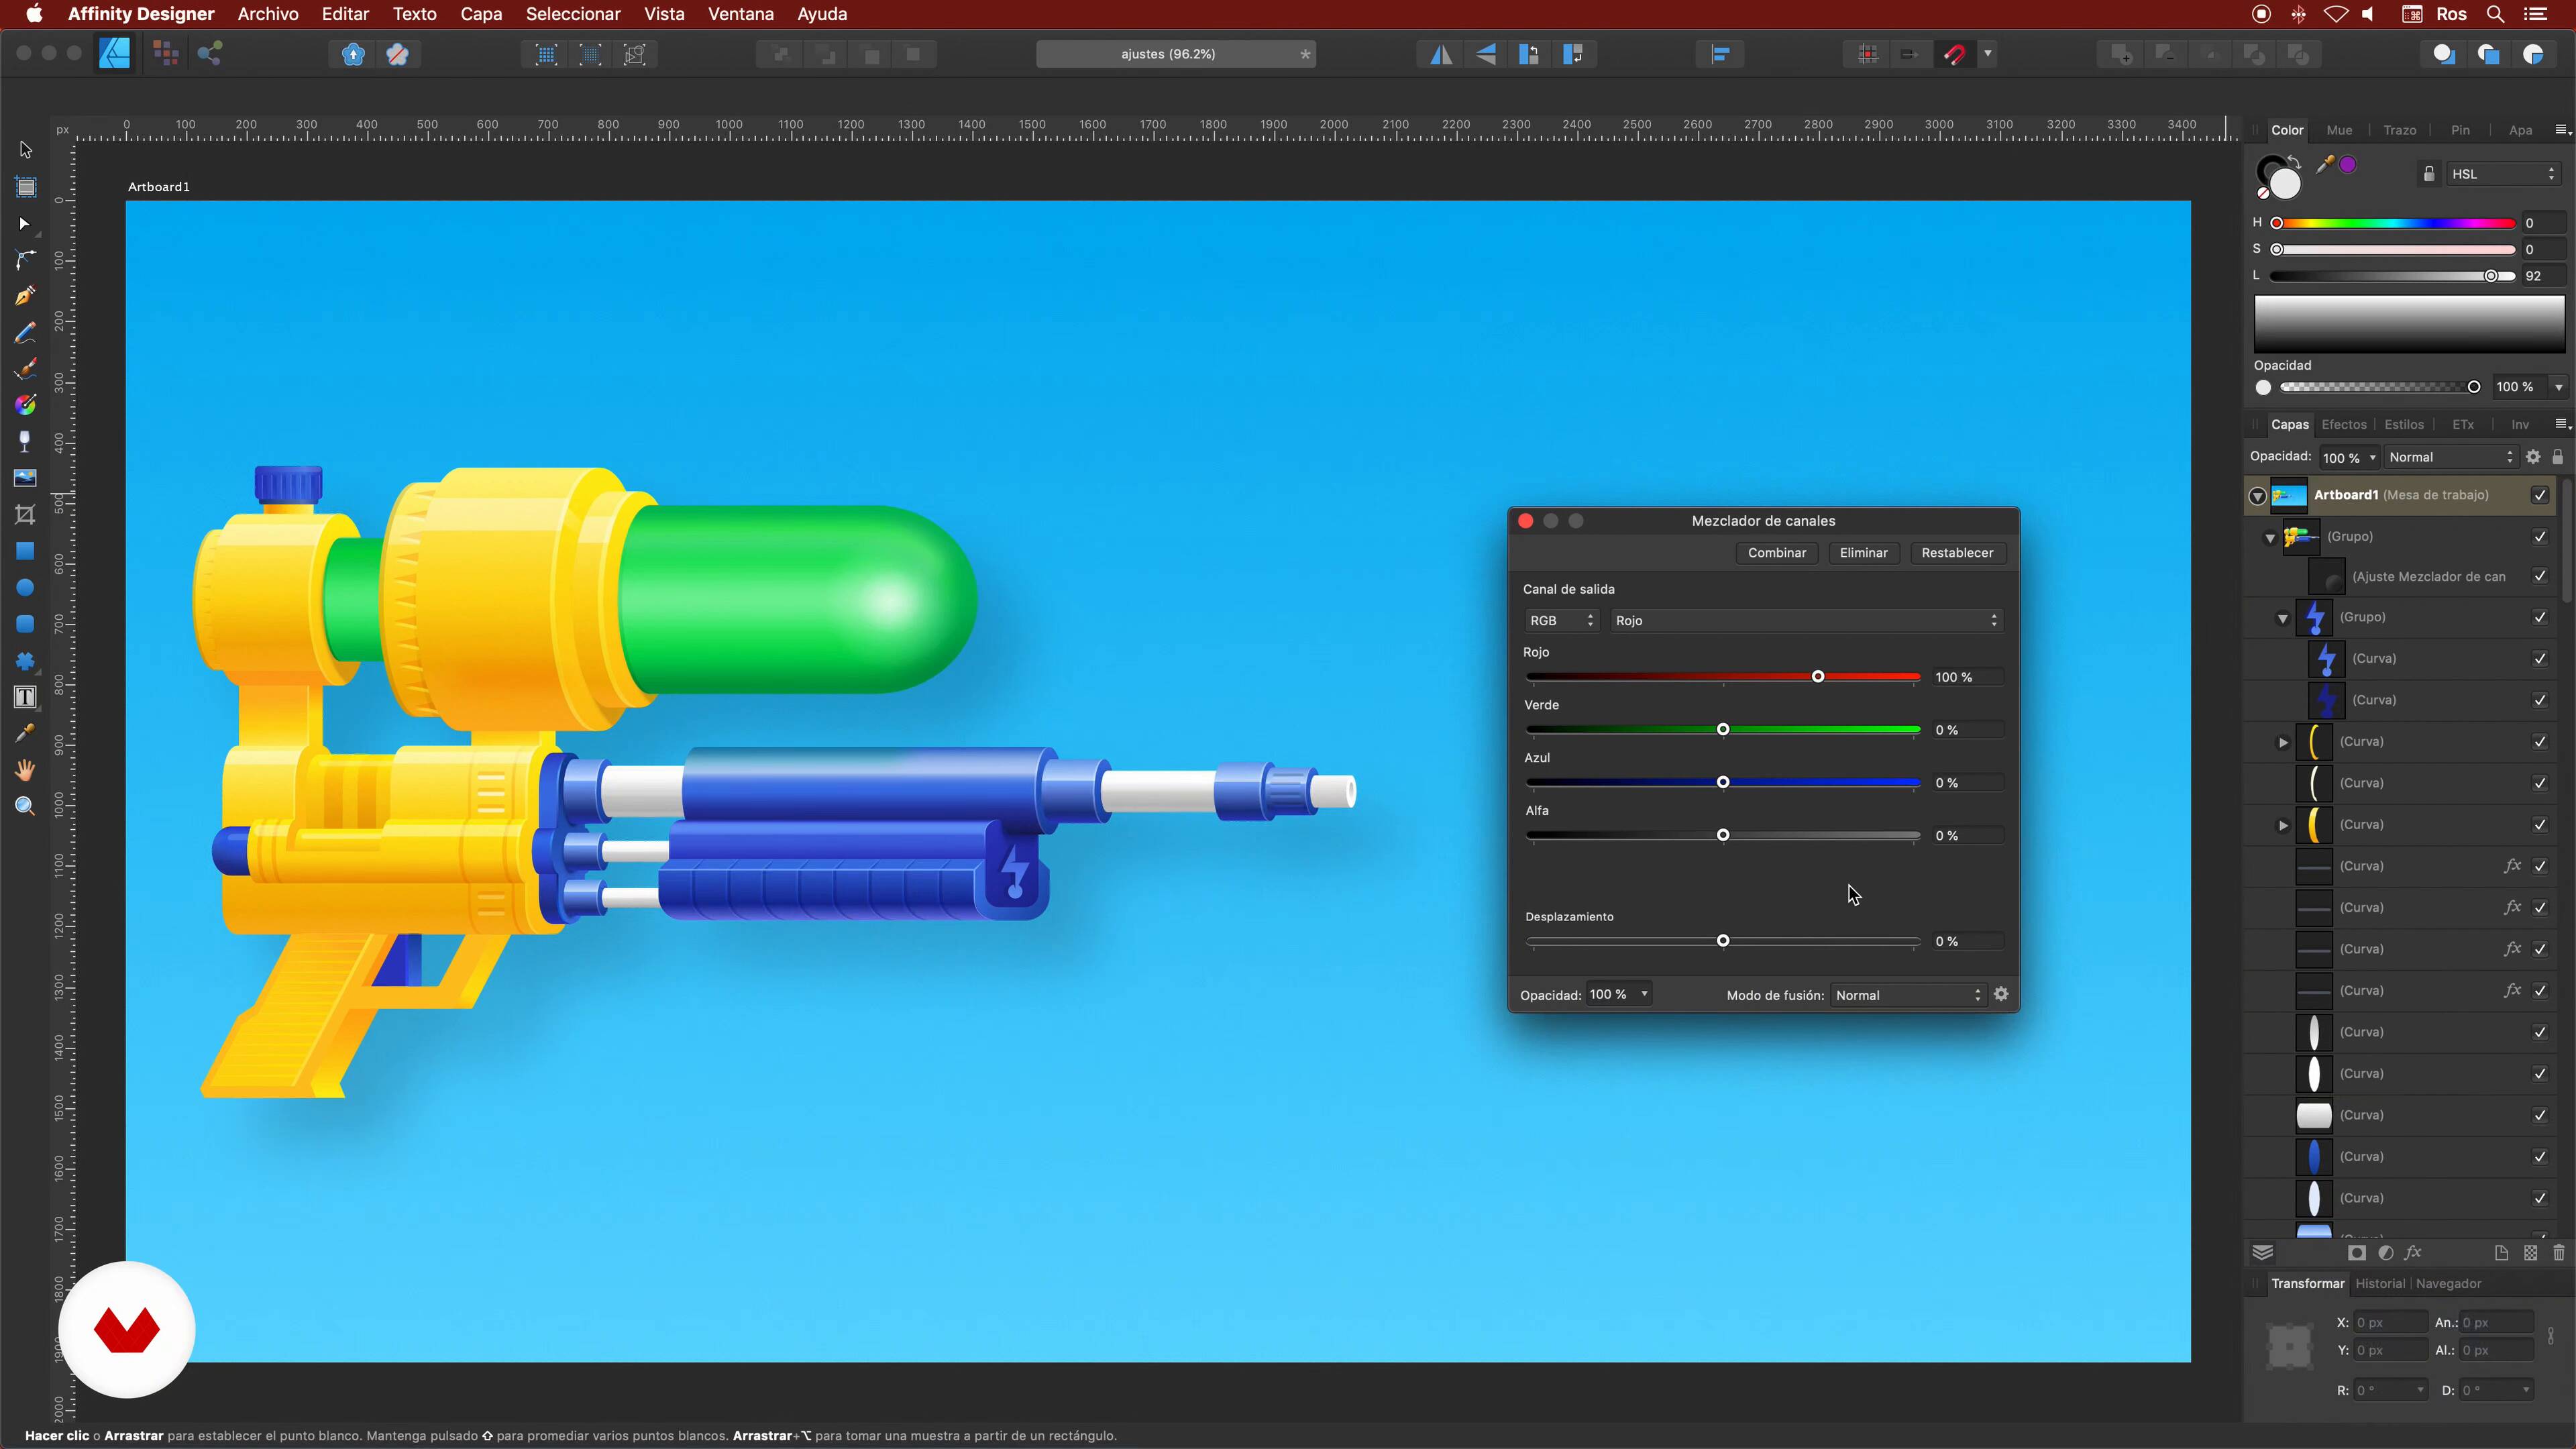Open the RGB color space dropdown
This screenshot has height=1449, width=2576.
click(x=1562, y=621)
